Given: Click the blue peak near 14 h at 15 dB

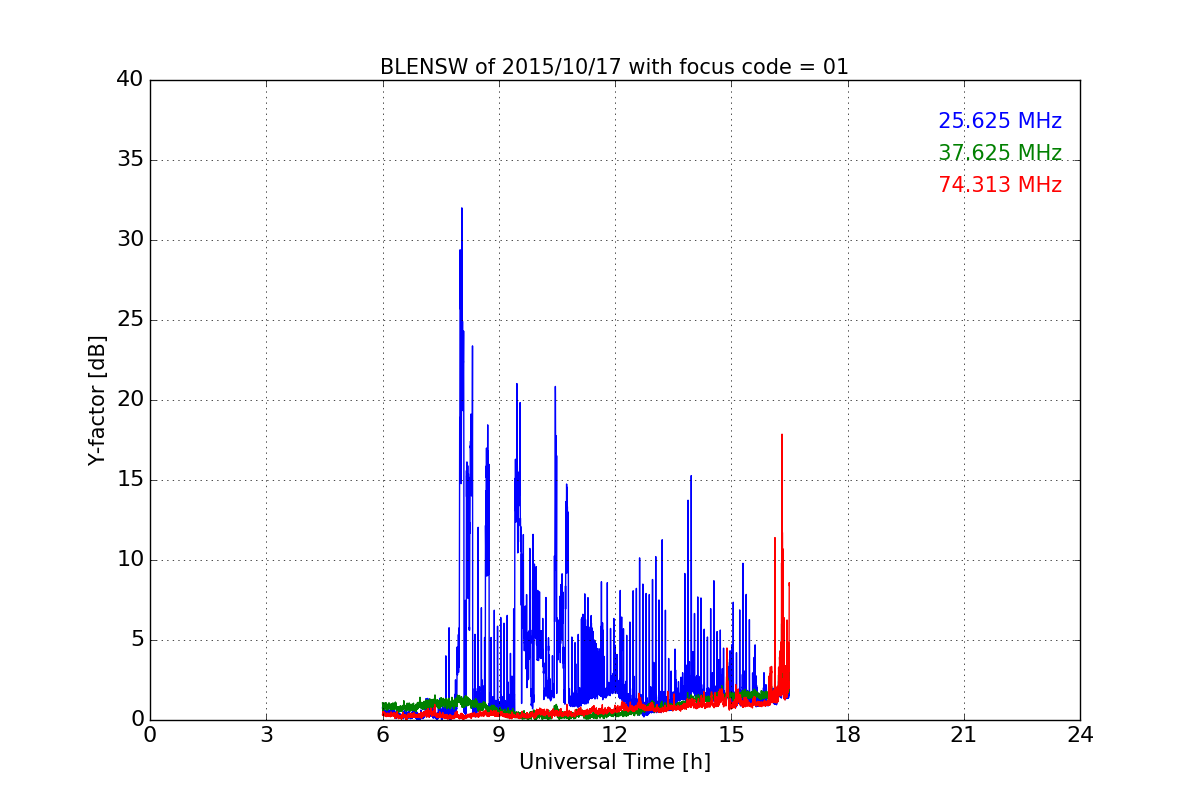Looking at the screenshot, I should tap(690, 478).
